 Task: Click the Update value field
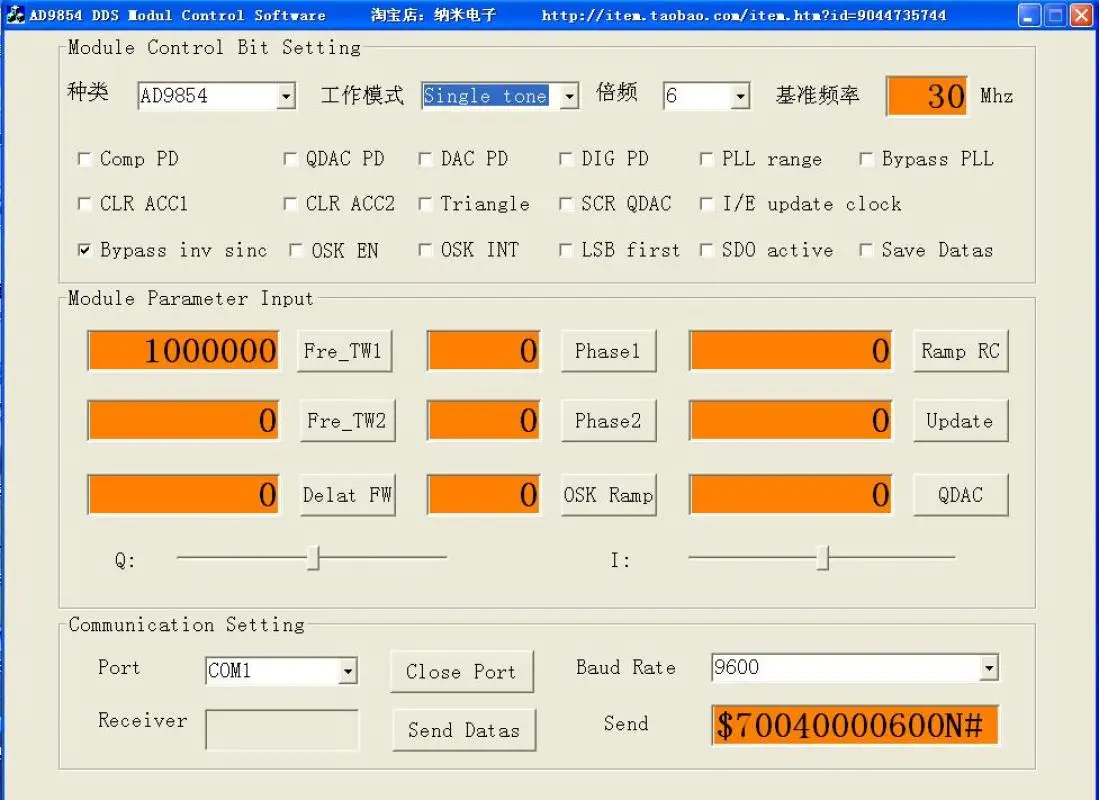(791, 421)
